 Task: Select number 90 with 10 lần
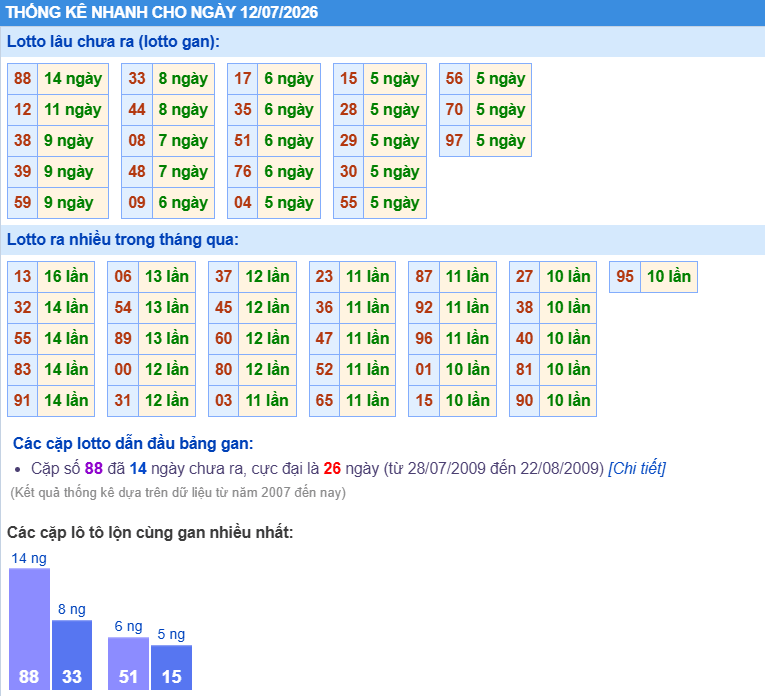tap(524, 400)
